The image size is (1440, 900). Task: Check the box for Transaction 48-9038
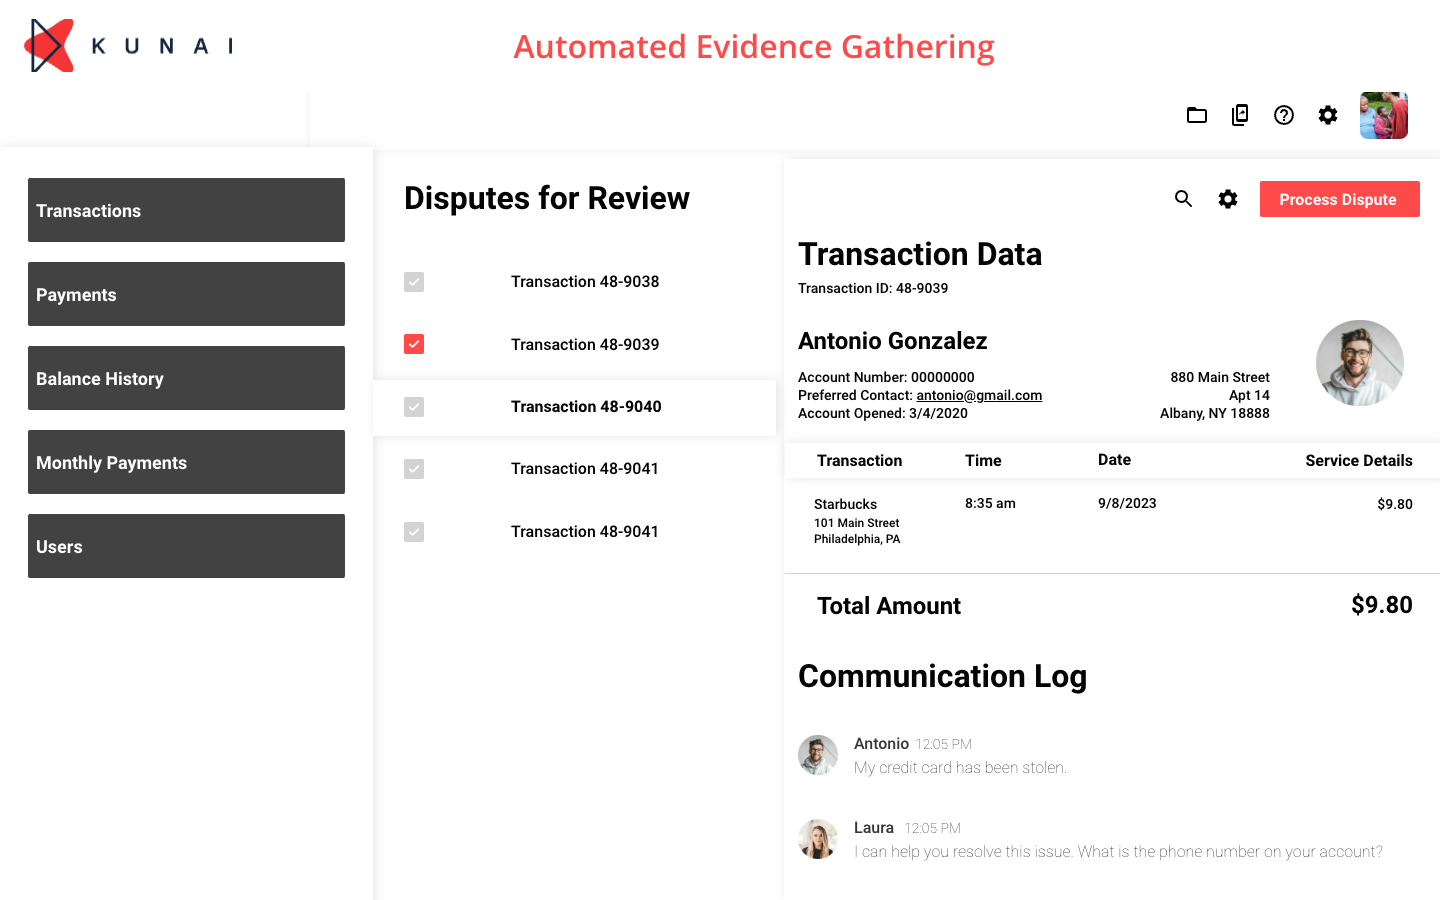tap(413, 282)
